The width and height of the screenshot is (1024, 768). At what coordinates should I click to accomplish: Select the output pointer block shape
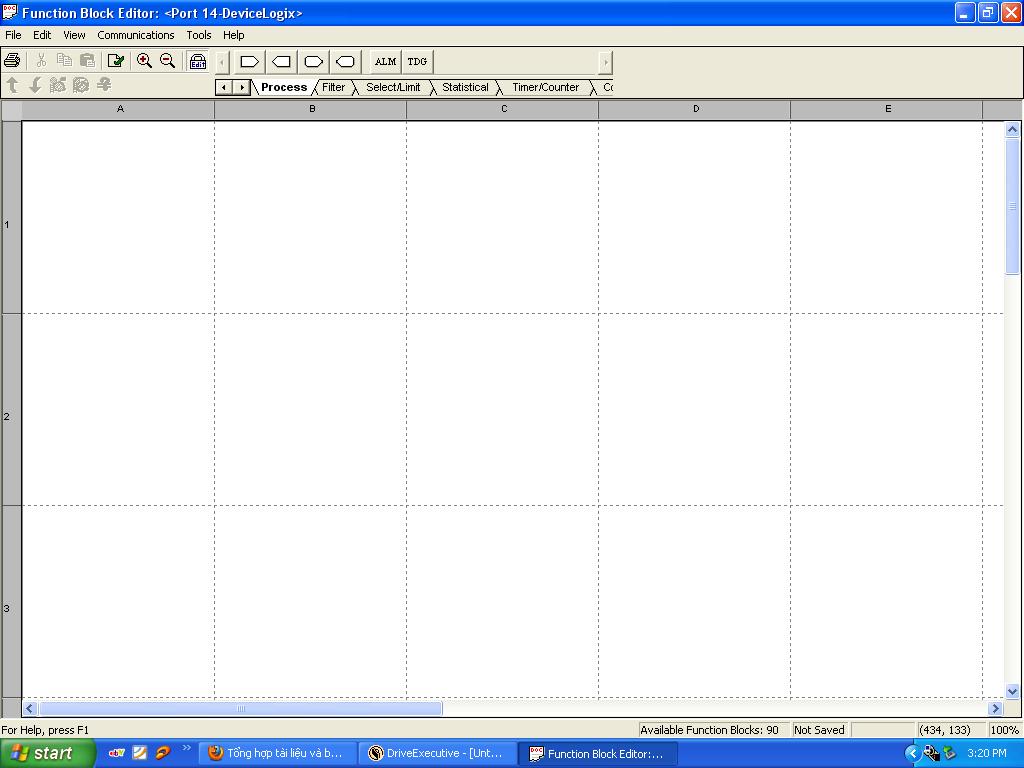coord(281,61)
